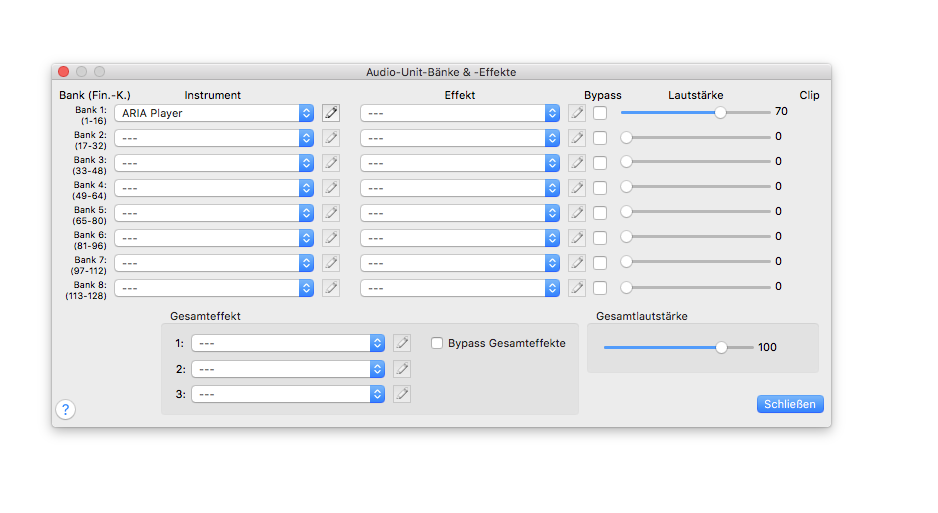Check the Bypass box for Bank 5
This screenshot has height=513, width=938.
600,213
